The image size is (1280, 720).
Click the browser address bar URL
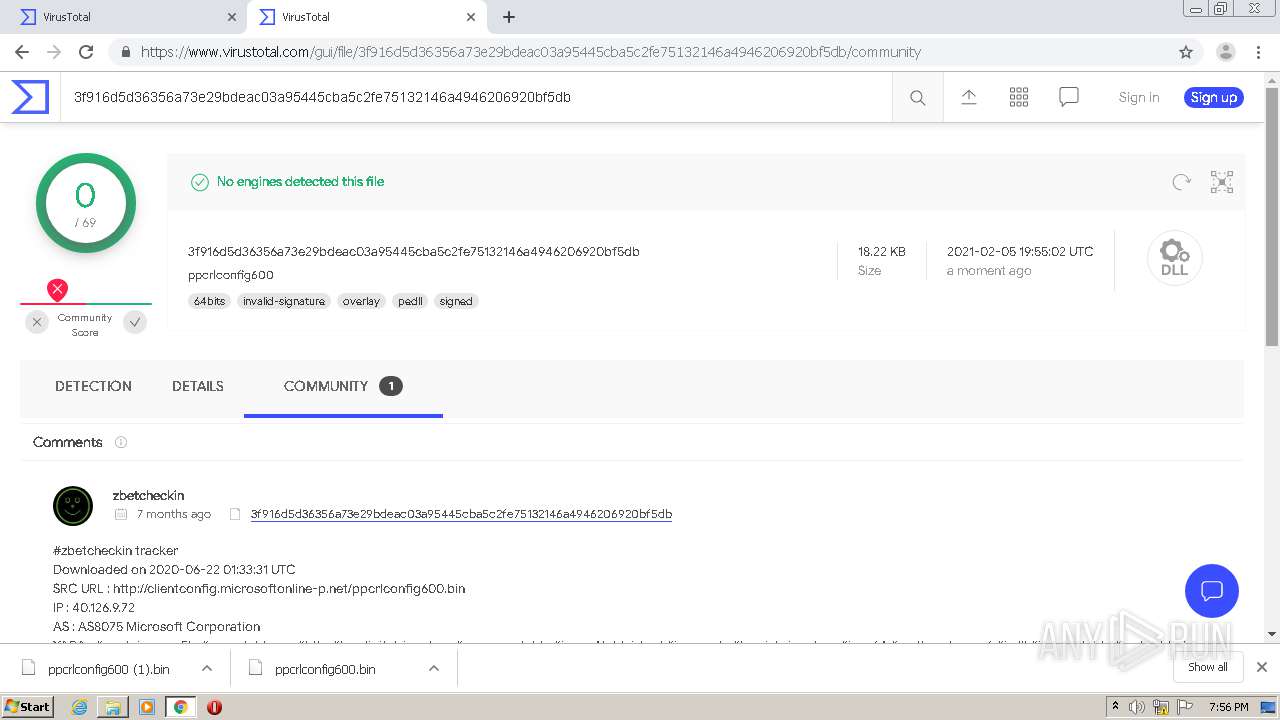[530, 52]
